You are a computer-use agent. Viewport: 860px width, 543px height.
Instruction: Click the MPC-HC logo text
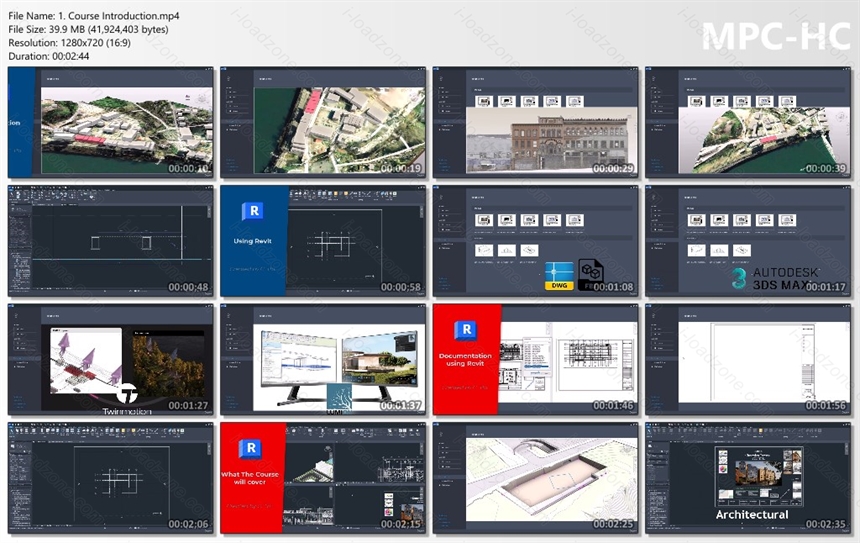click(x=776, y=36)
